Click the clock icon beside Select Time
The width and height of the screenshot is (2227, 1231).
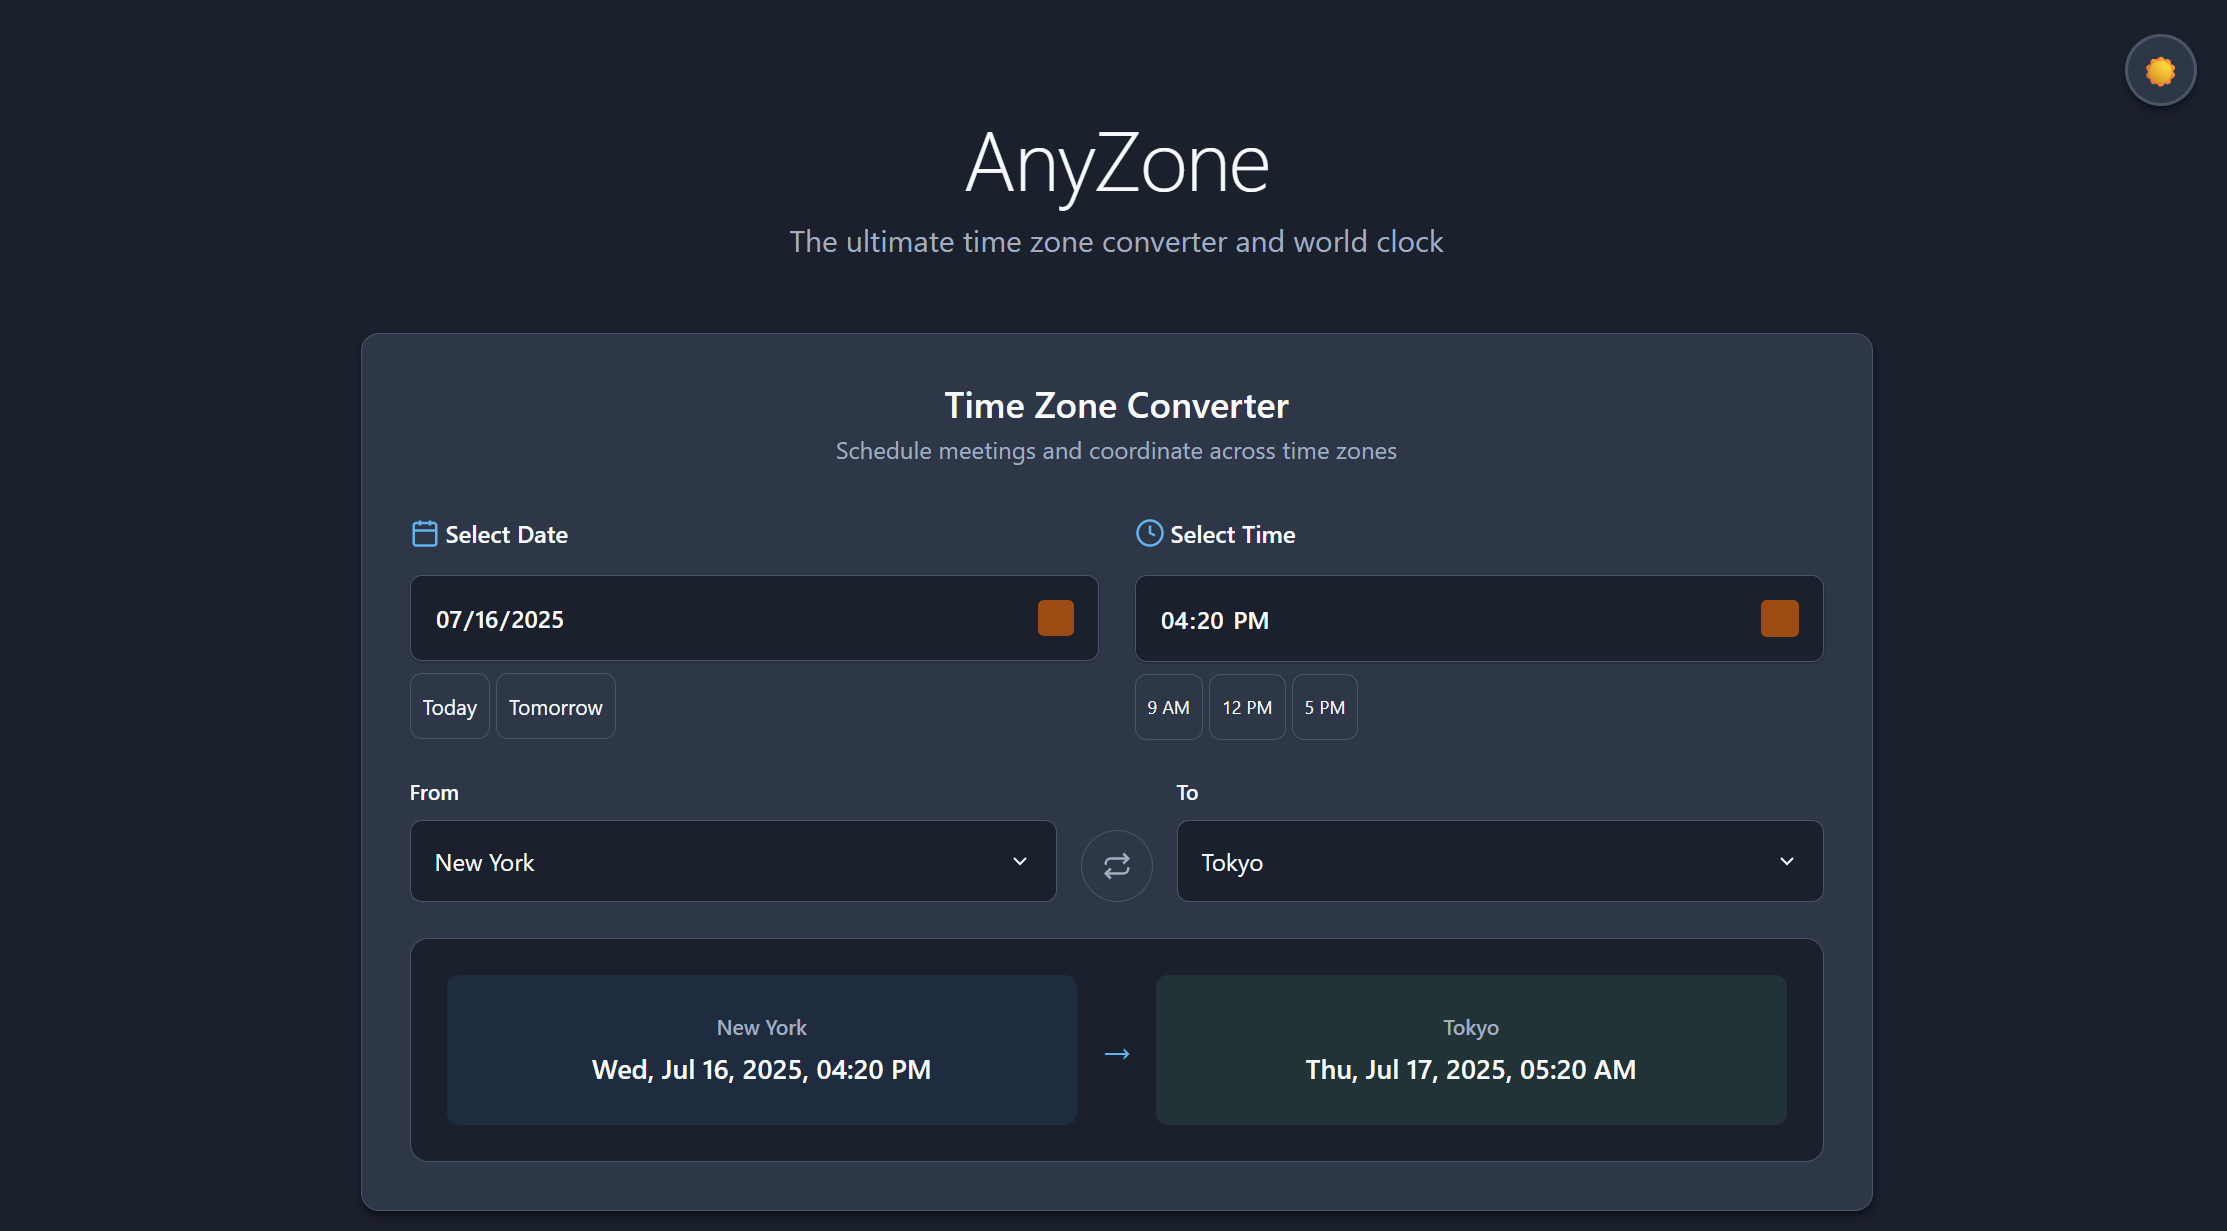pyautogui.click(x=1149, y=533)
